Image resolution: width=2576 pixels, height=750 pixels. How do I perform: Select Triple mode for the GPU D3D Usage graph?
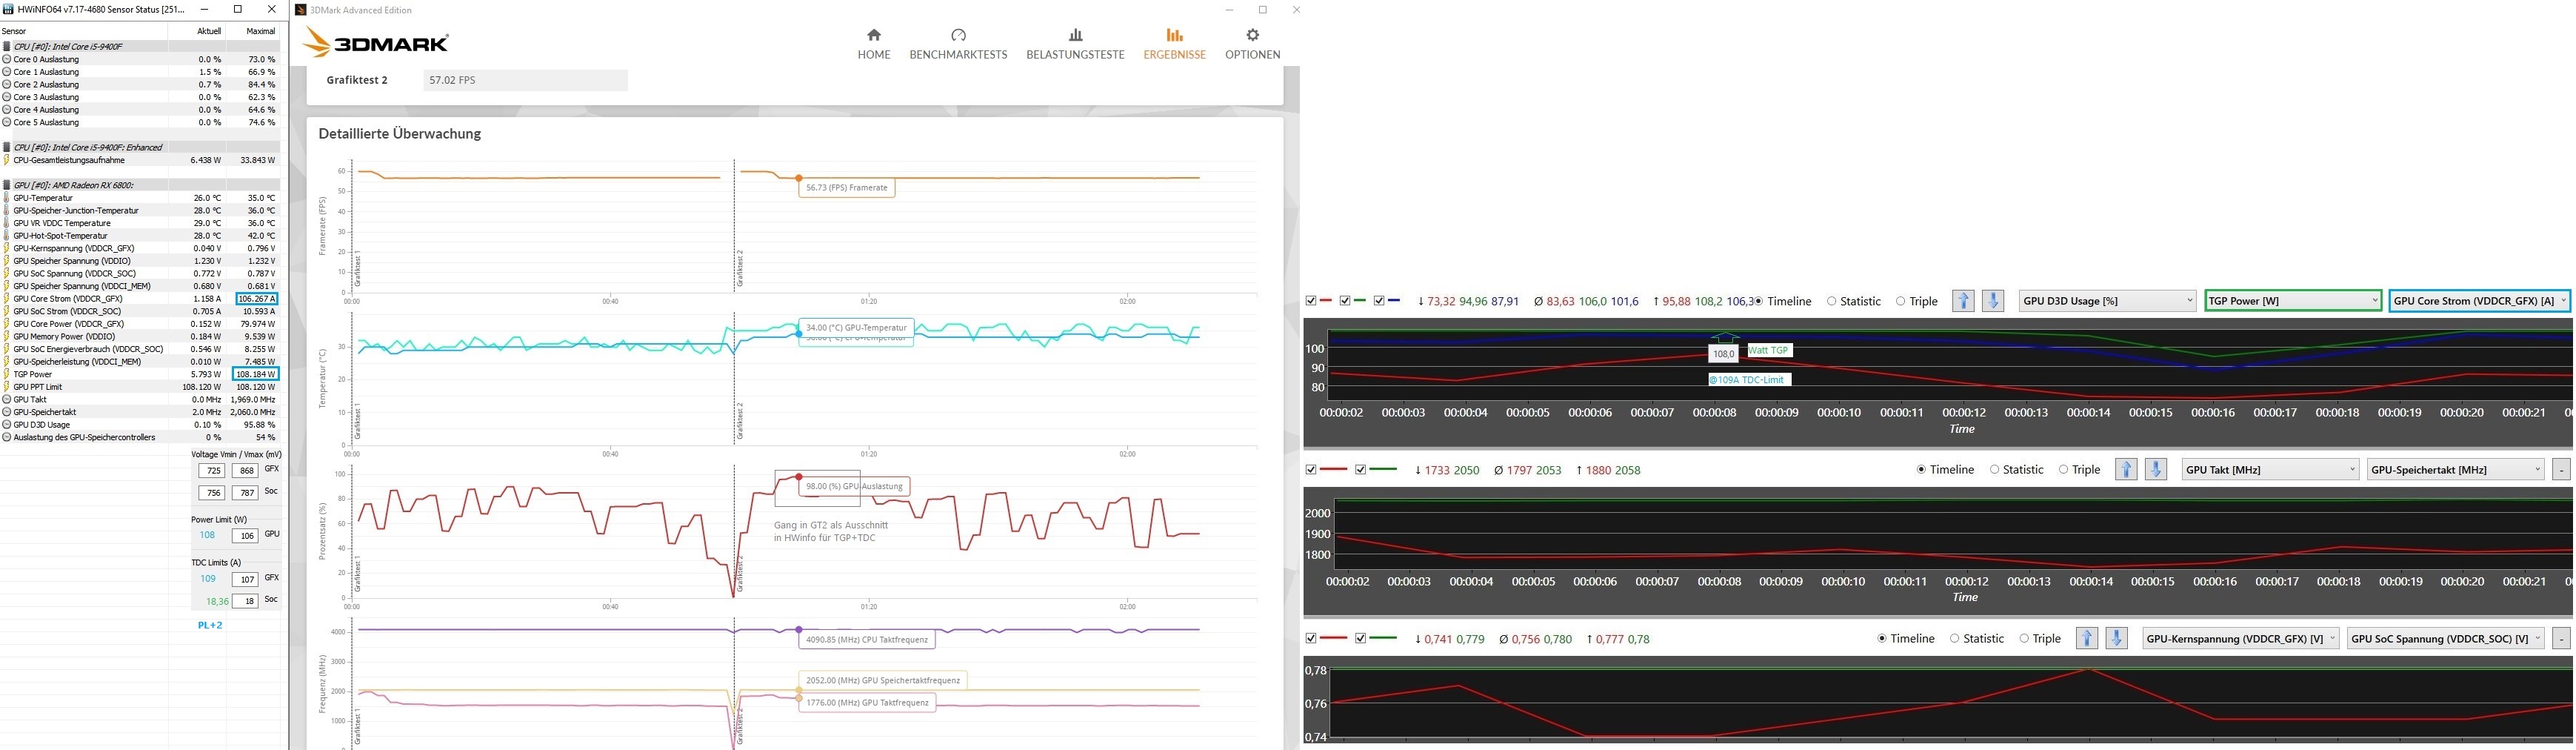click(1916, 301)
